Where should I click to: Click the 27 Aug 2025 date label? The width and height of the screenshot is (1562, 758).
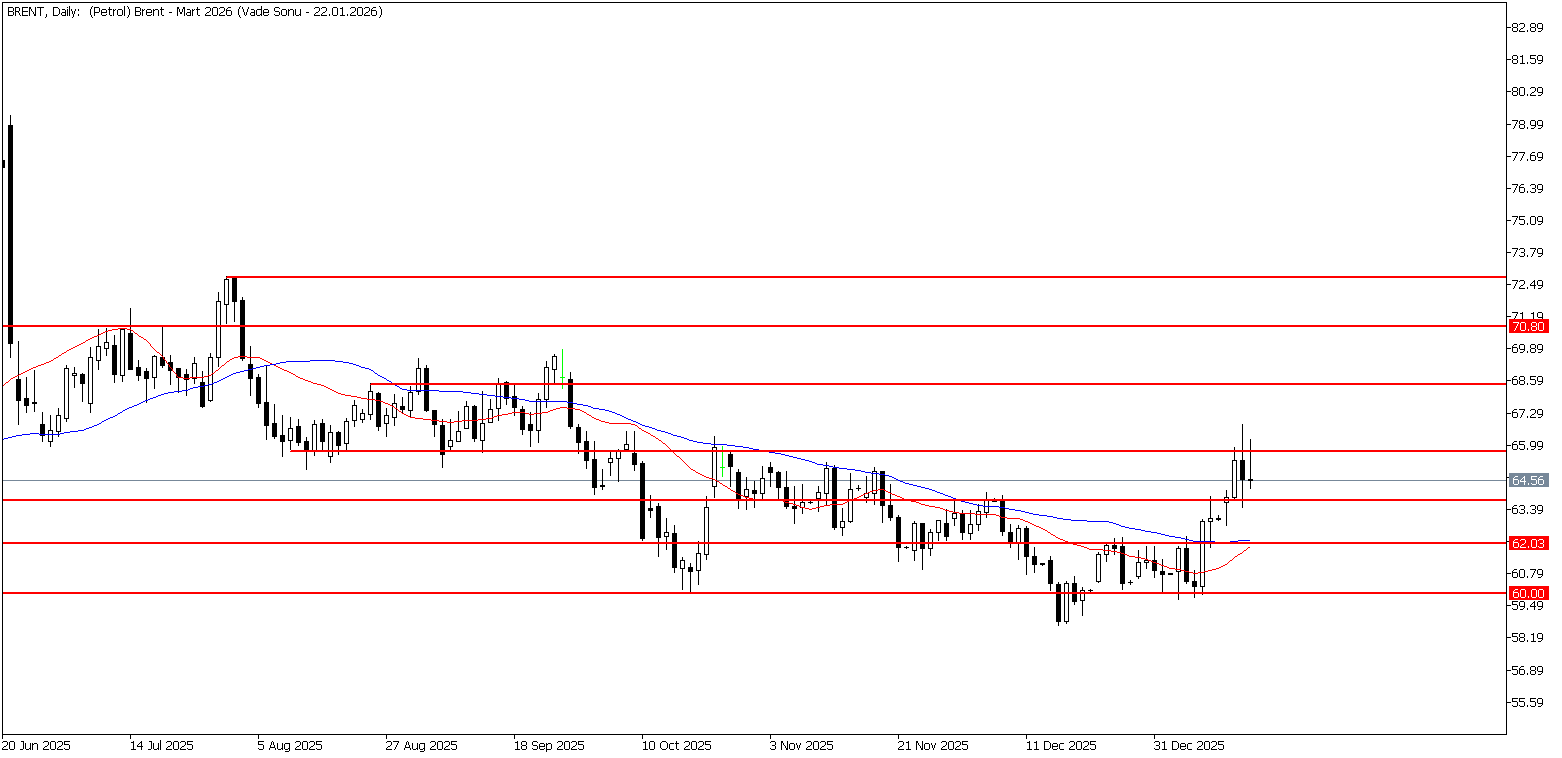[x=420, y=746]
